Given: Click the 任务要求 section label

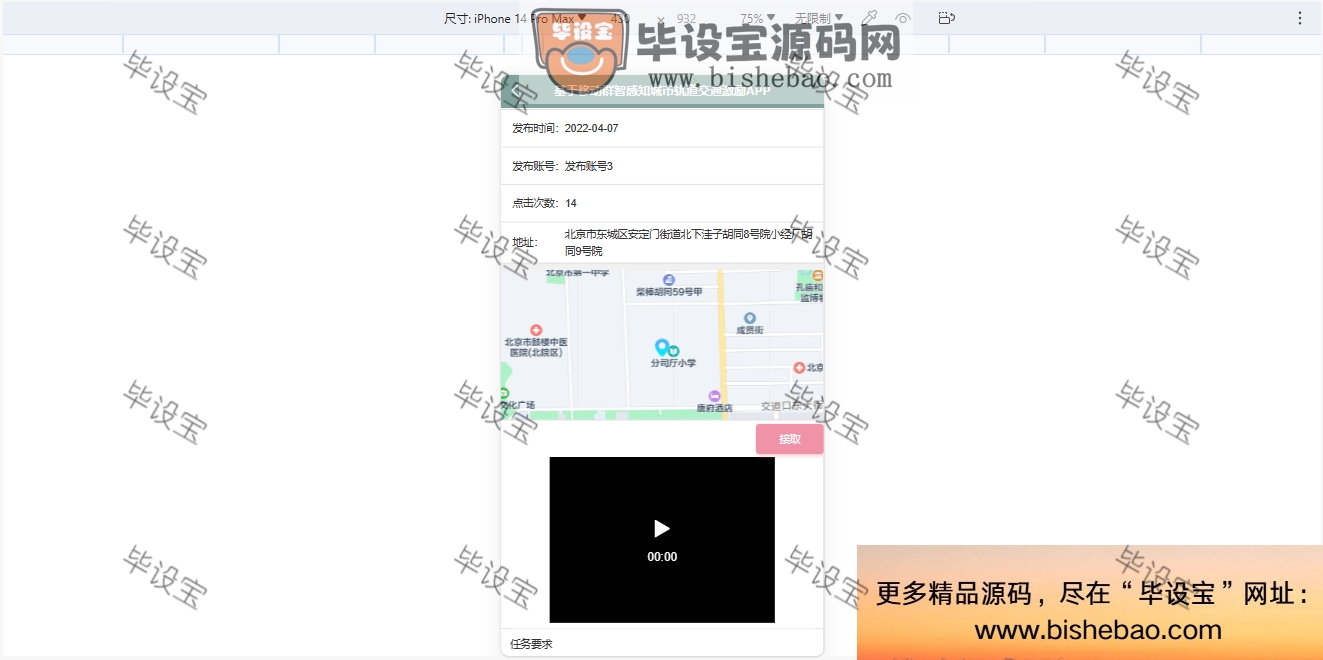Looking at the screenshot, I should tap(531, 644).
